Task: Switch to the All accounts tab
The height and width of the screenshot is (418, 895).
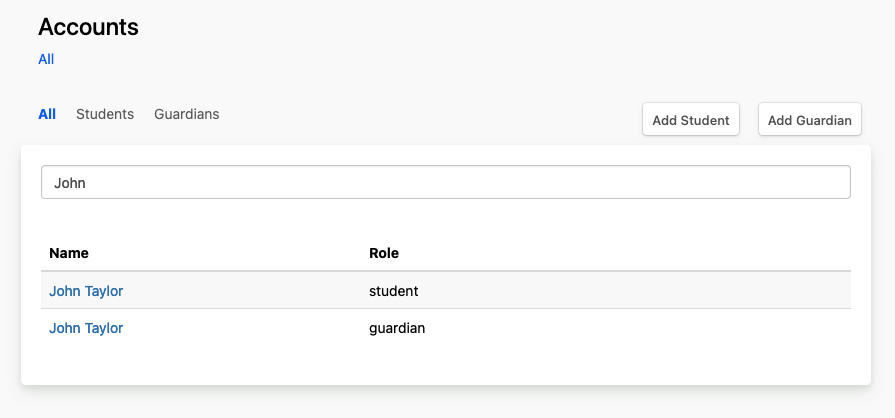Action: click(x=47, y=114)
